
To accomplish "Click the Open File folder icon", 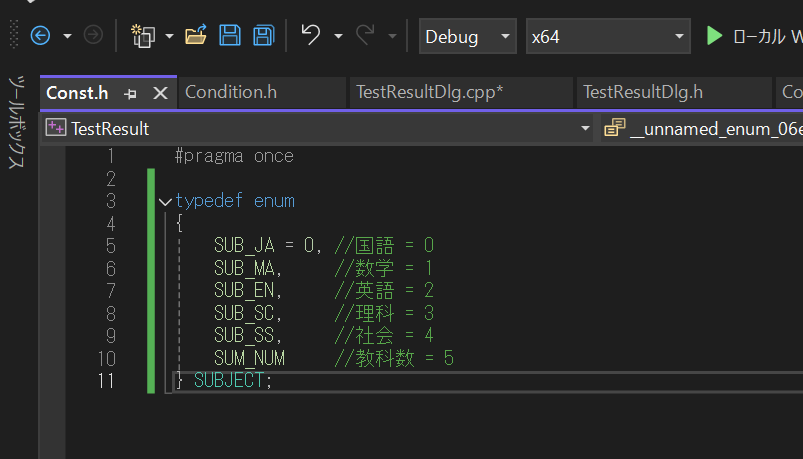I will [x=196, y=36].
